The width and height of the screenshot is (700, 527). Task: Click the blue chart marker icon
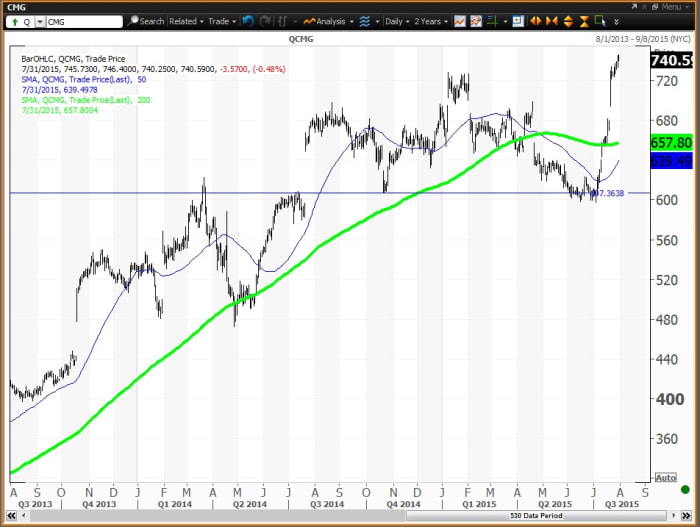(x=518, y=21)
